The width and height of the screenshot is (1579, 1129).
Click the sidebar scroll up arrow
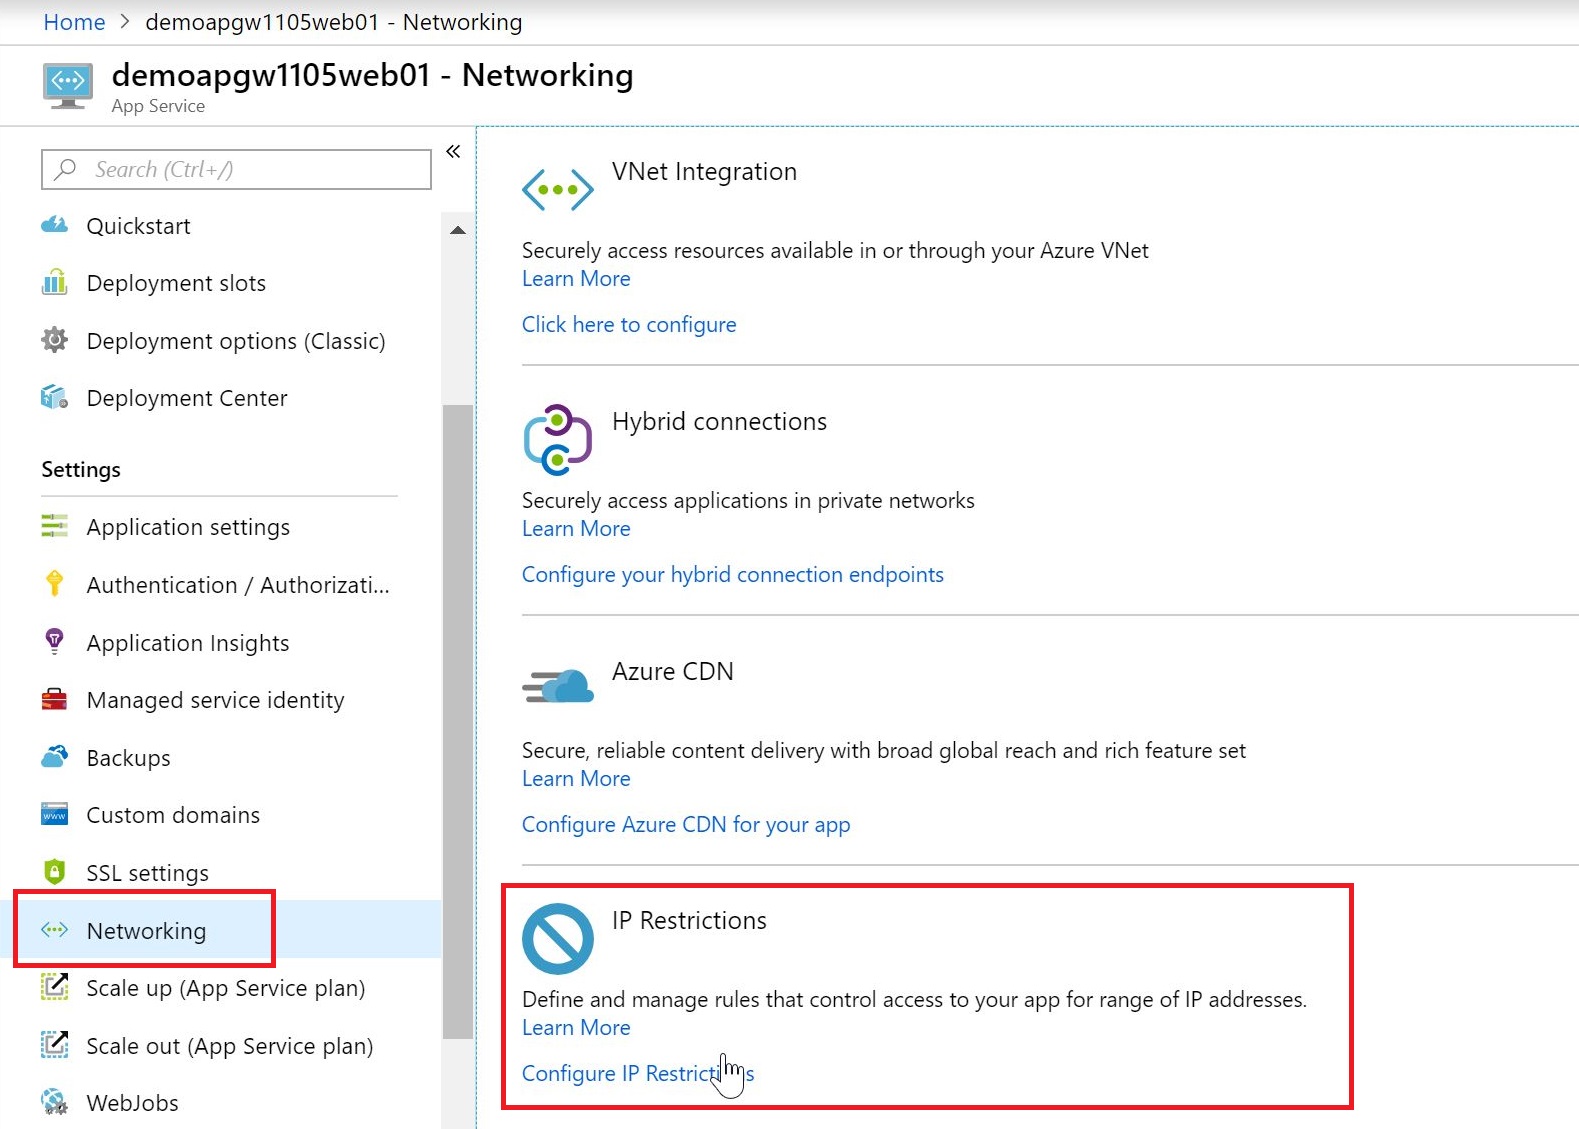[458, 230]
